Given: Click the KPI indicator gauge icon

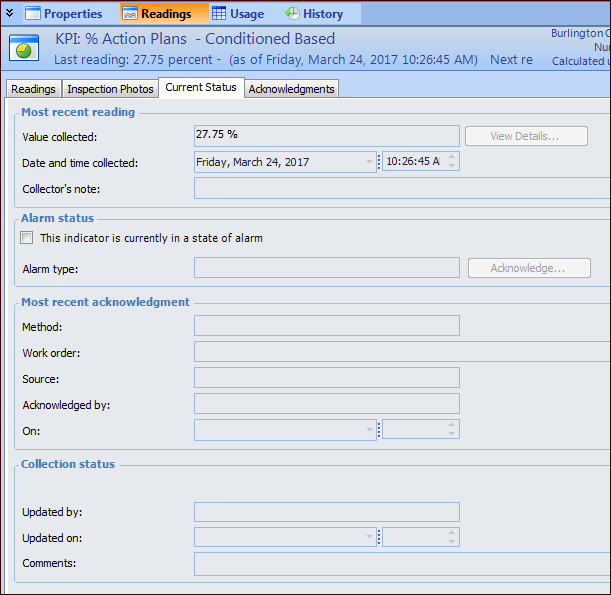Looking at the screenshot, I should (x=24, y=48).
